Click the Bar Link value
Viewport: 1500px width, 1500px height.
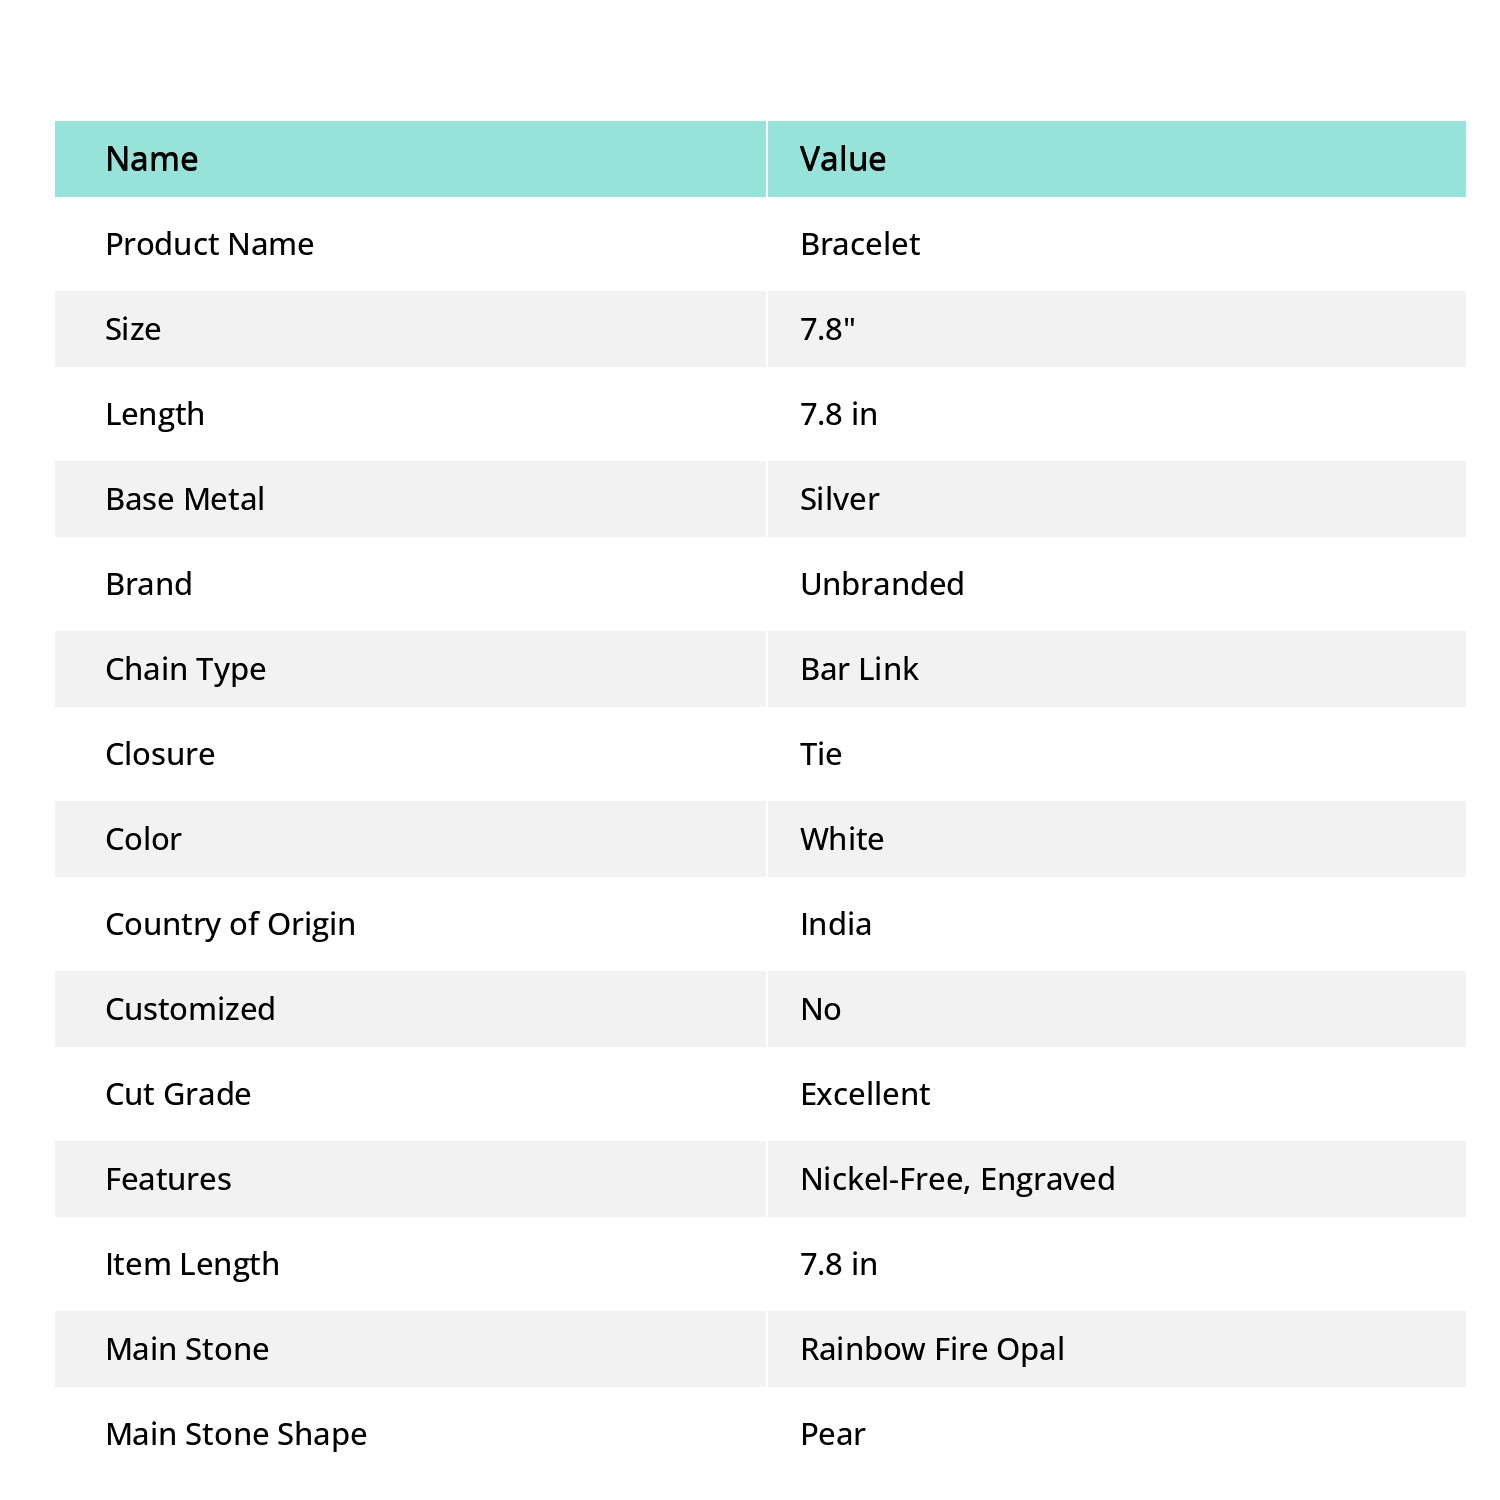tap(859, 669)
